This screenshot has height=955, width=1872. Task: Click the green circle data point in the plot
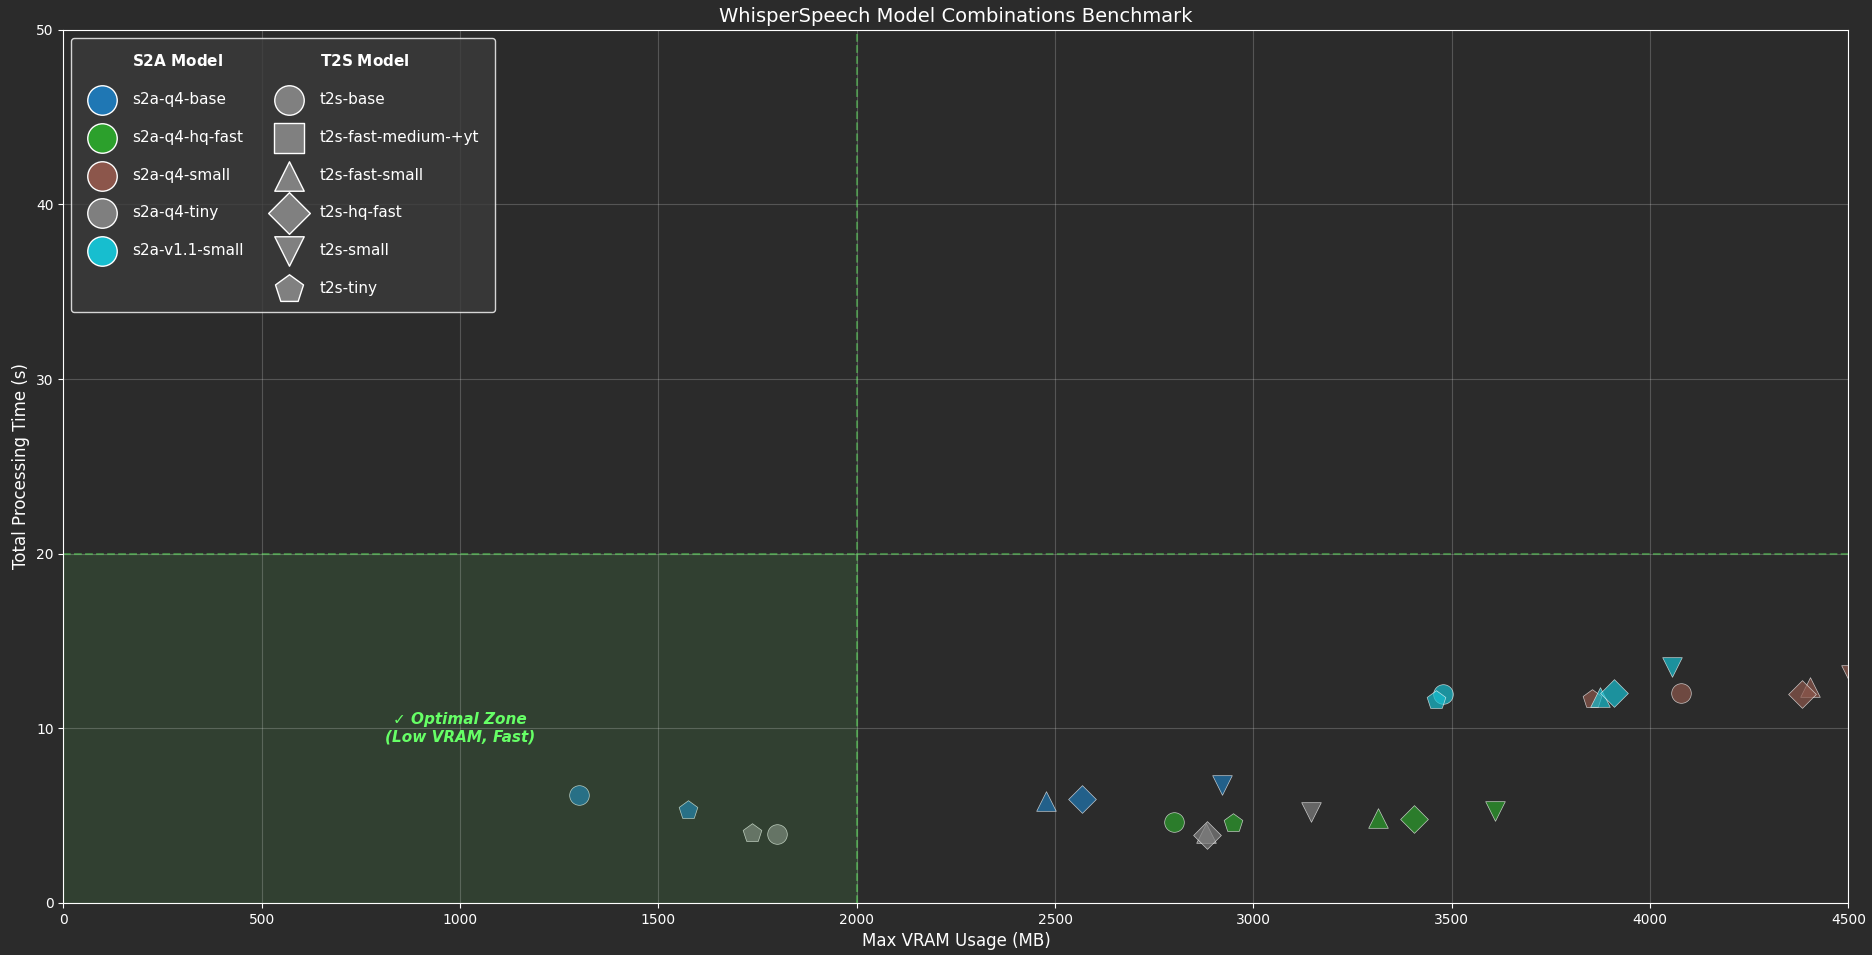pos(1174,822)
